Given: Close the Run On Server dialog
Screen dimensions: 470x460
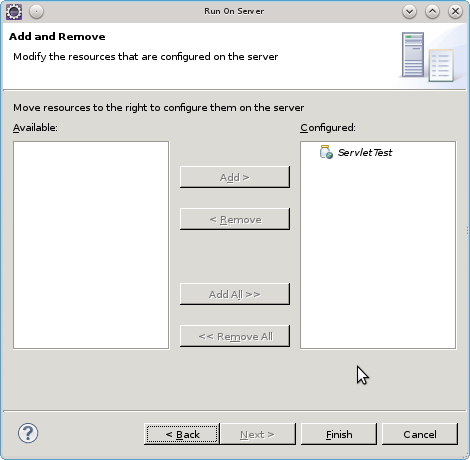Looking at the screenshot, I should tap(455, 12).
